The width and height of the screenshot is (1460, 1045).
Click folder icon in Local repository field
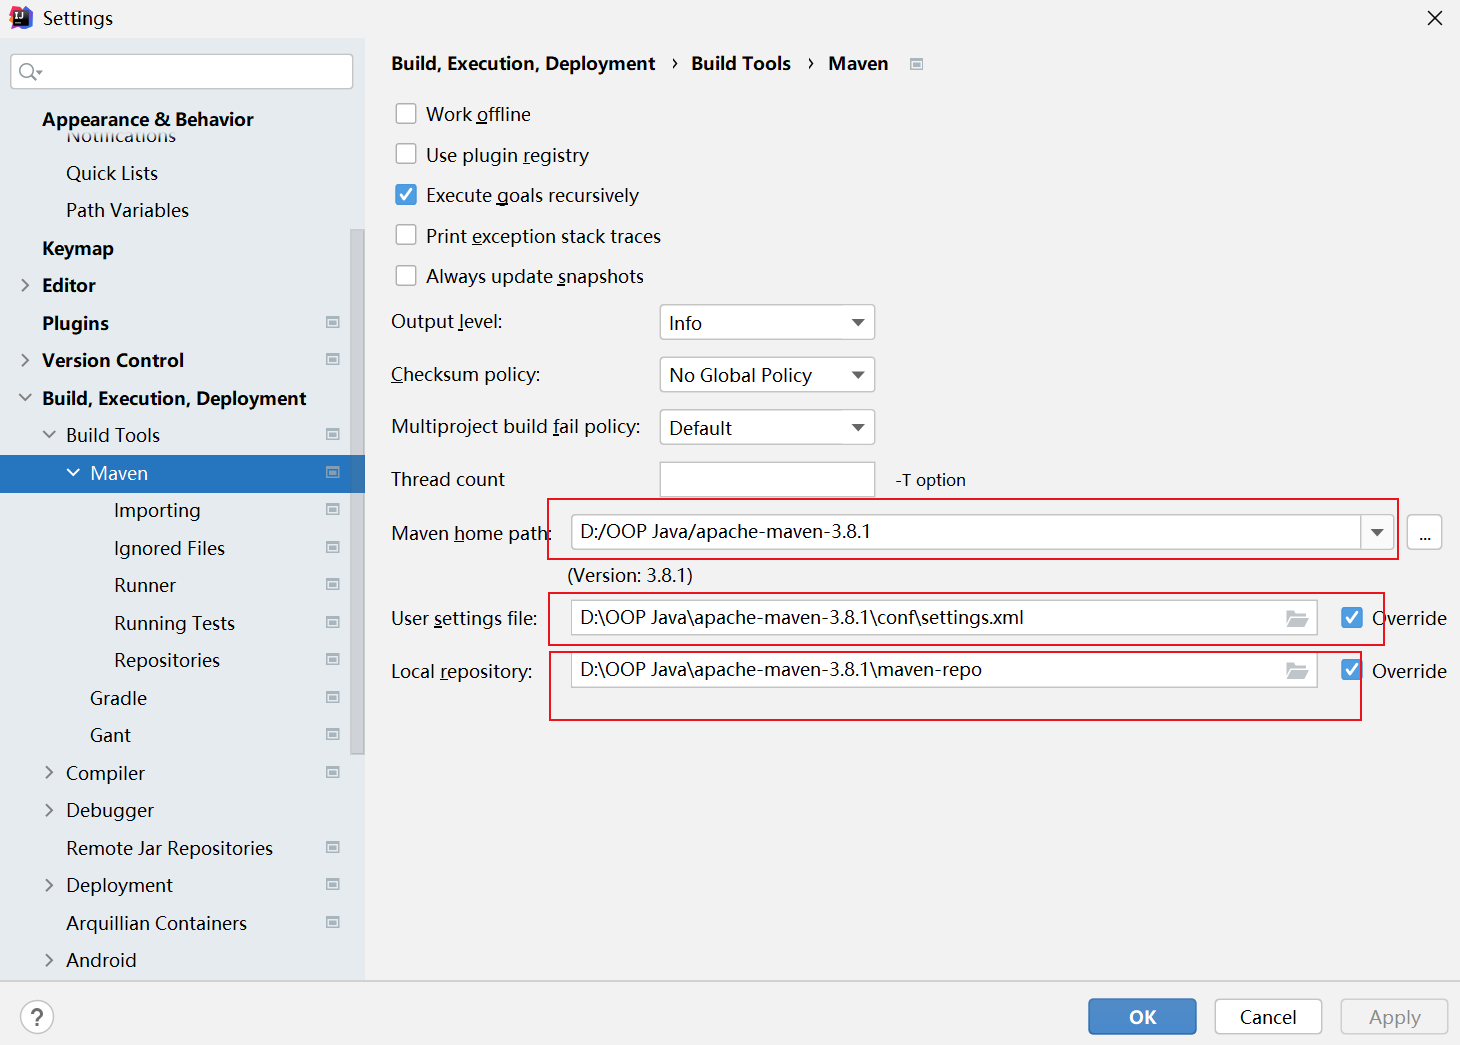coord(1296,671)
